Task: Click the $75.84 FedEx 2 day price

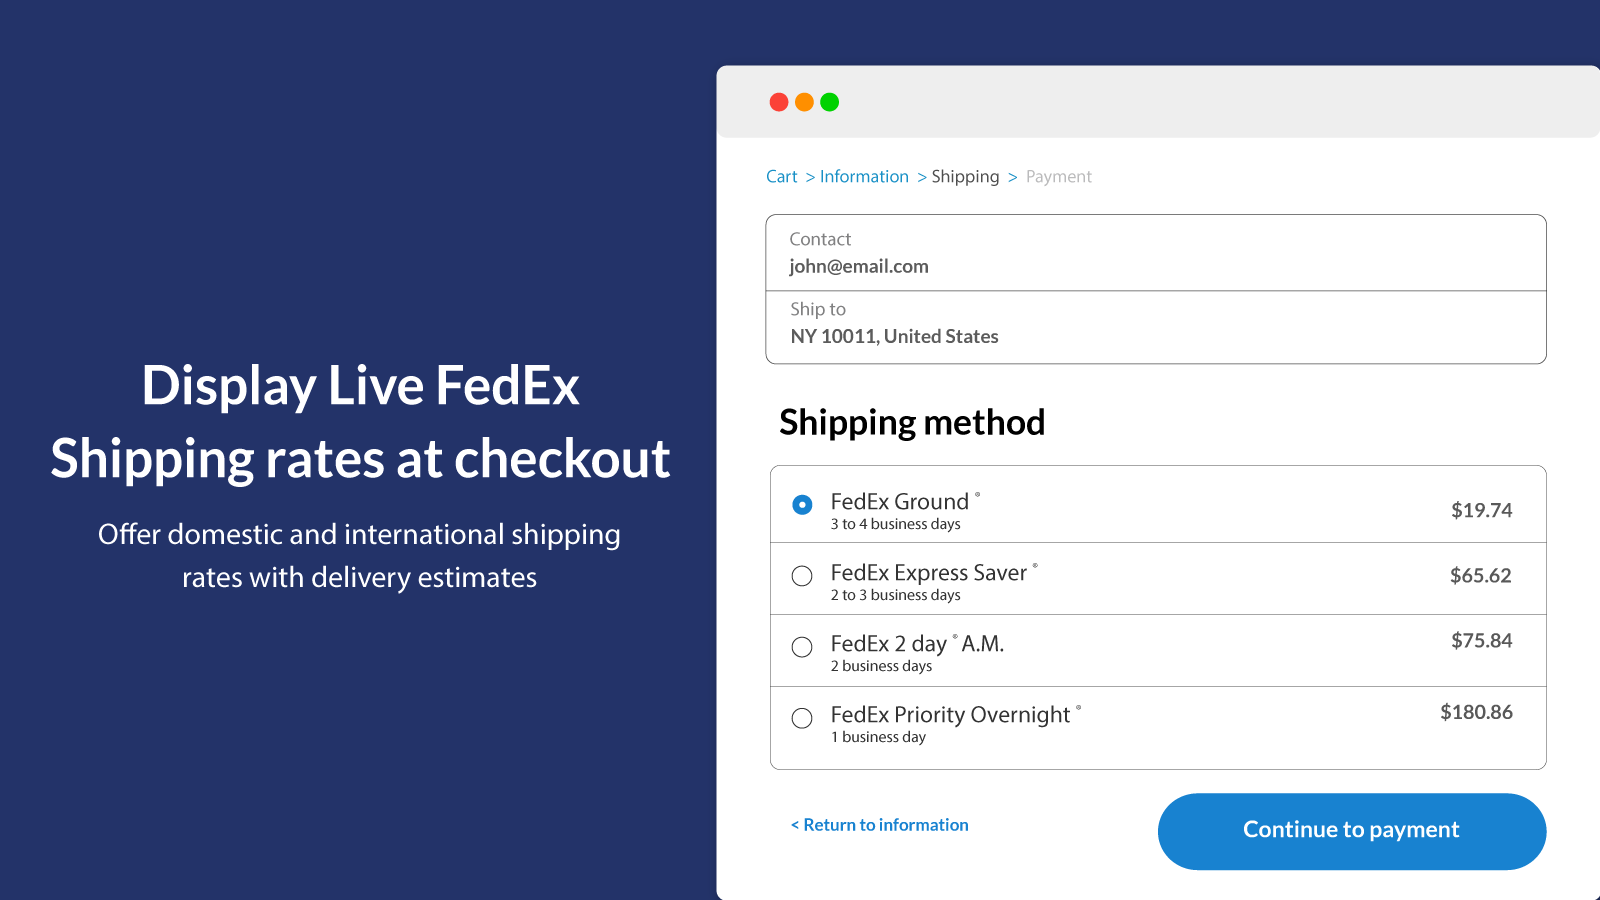Action: (x=1481, y=640)
